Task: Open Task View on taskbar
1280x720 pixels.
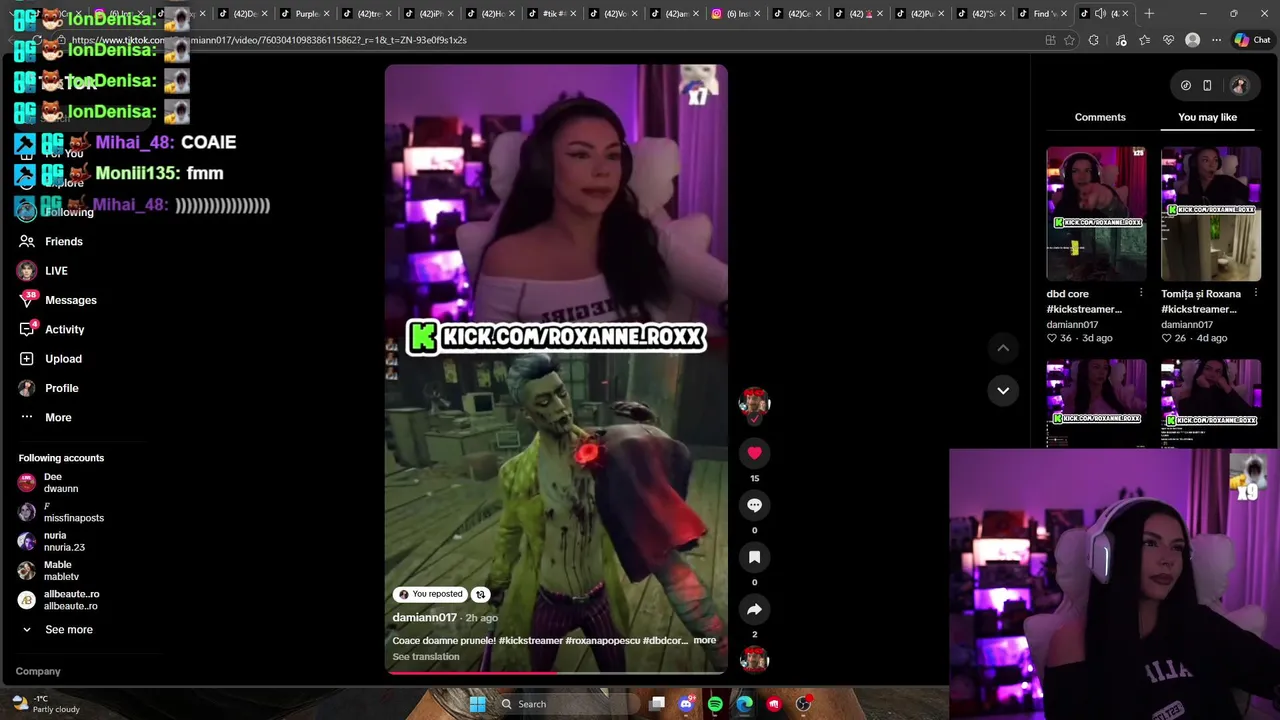Action: coord(657,704)
